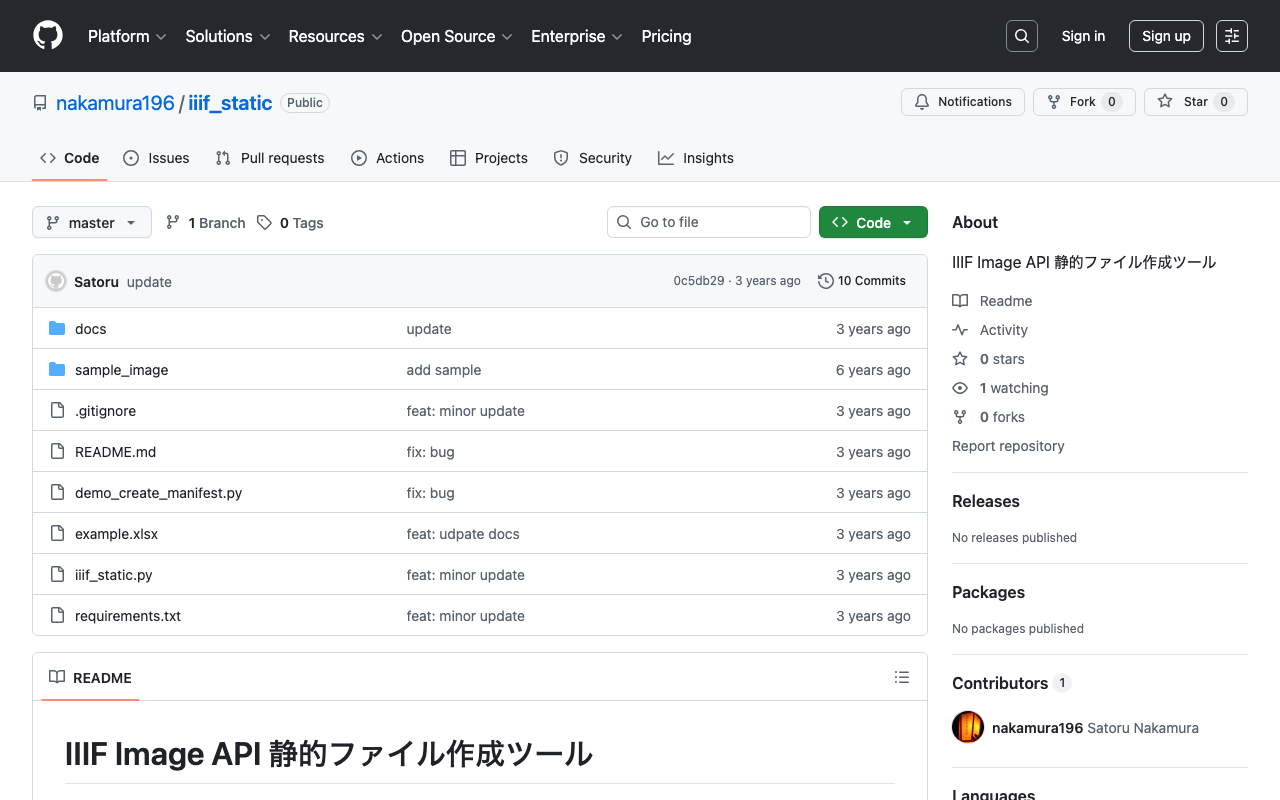Click the command palette icon near Sign up
Viewport: 1280px width, 800px height.
click(1231, 35)
